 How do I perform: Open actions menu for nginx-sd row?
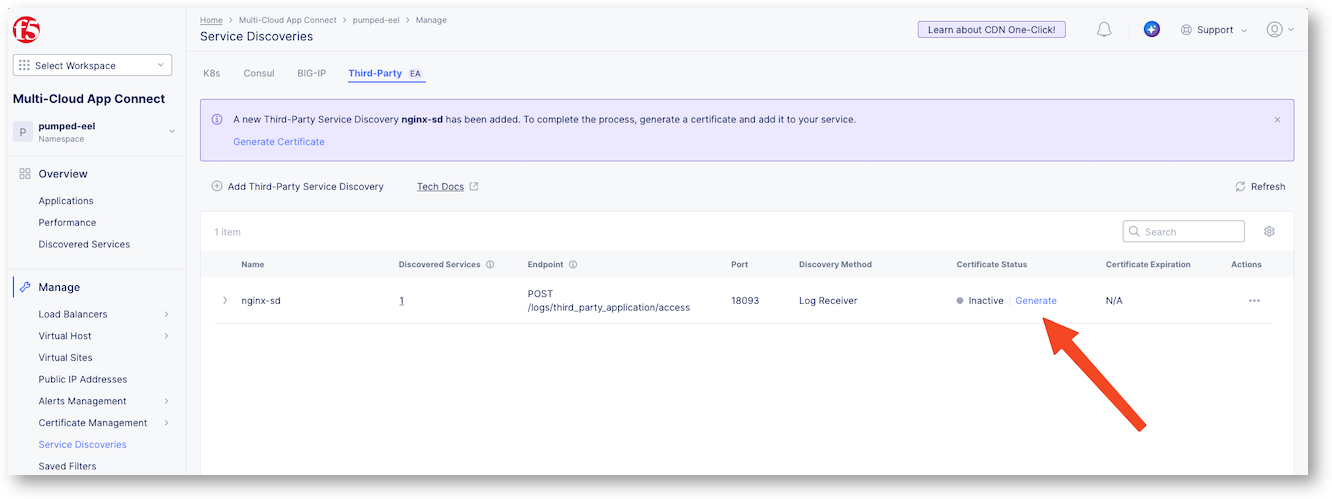tap(1254, 301)
